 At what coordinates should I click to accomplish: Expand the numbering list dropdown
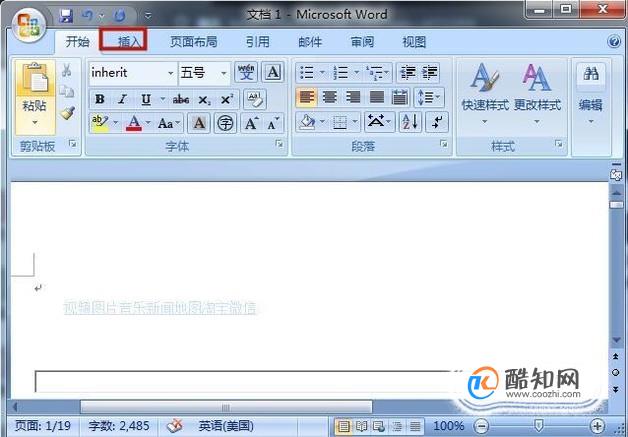click(x=356, y=72)
